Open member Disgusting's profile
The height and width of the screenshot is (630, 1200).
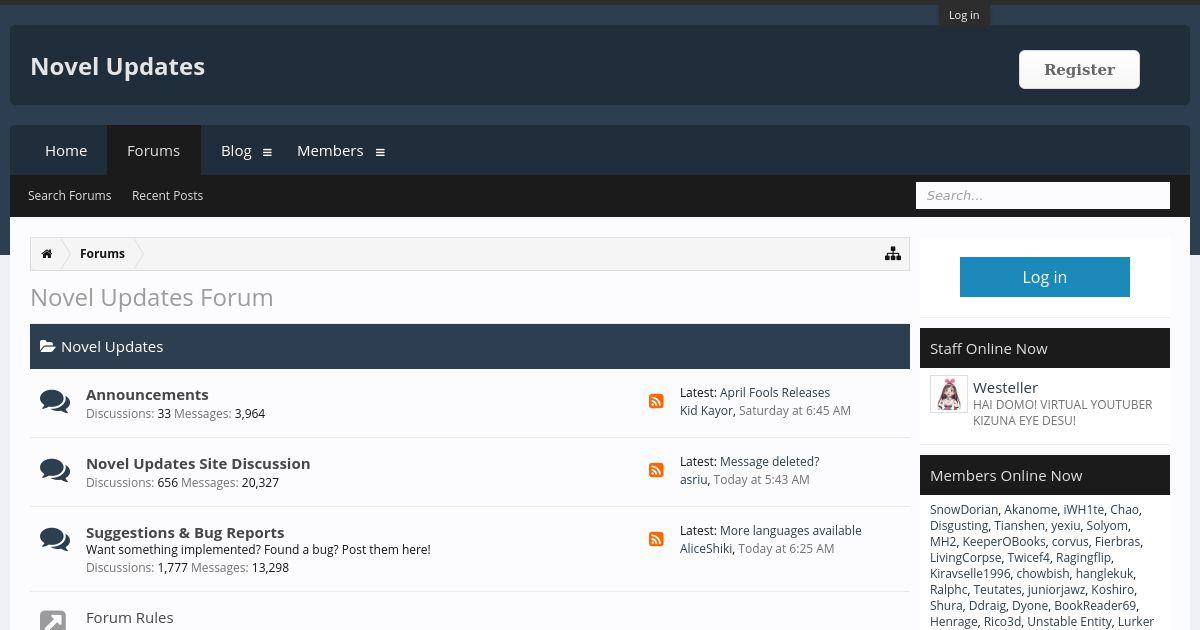pos(959,525)
